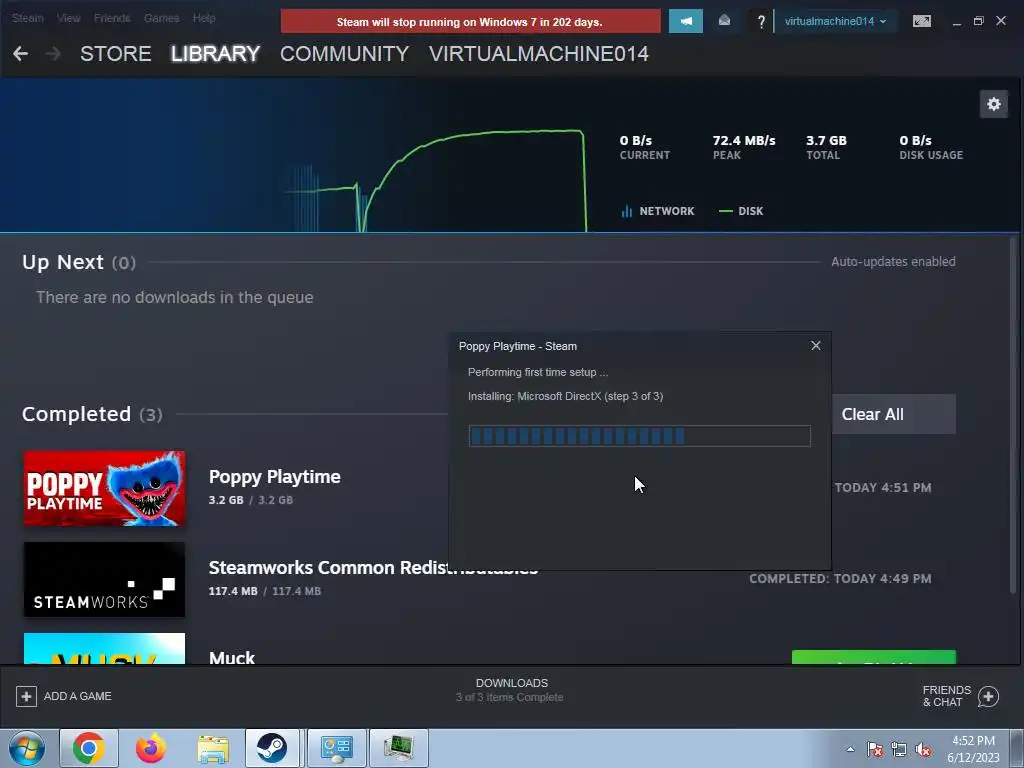Screen dimensions: 1024x768
Task: Click the Up Next (0) section heading
Action: 79,262
